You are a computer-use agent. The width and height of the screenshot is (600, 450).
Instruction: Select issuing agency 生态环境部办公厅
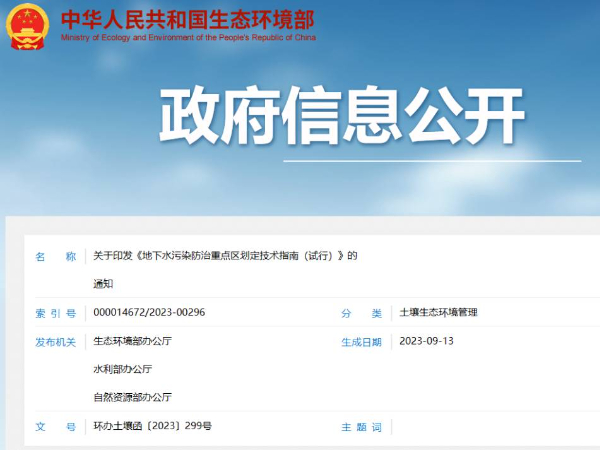(x=132, y=341)
